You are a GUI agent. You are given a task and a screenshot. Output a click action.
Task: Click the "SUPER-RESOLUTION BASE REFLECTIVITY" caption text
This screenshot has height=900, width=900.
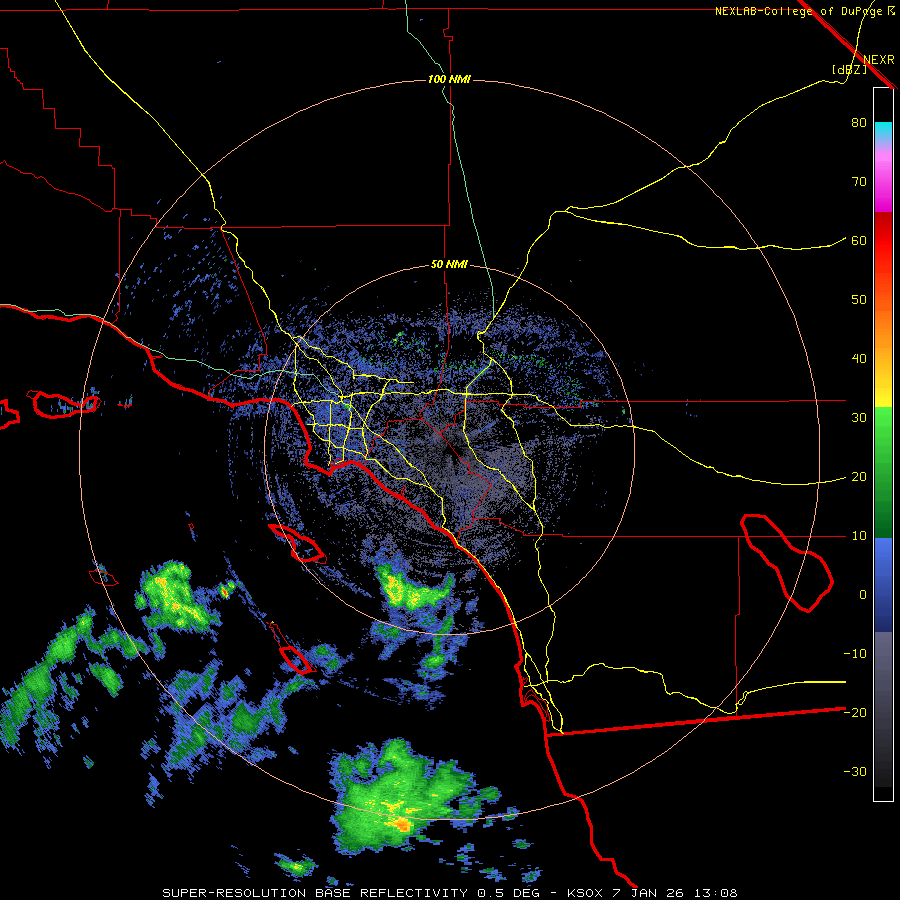click(315, 893)
